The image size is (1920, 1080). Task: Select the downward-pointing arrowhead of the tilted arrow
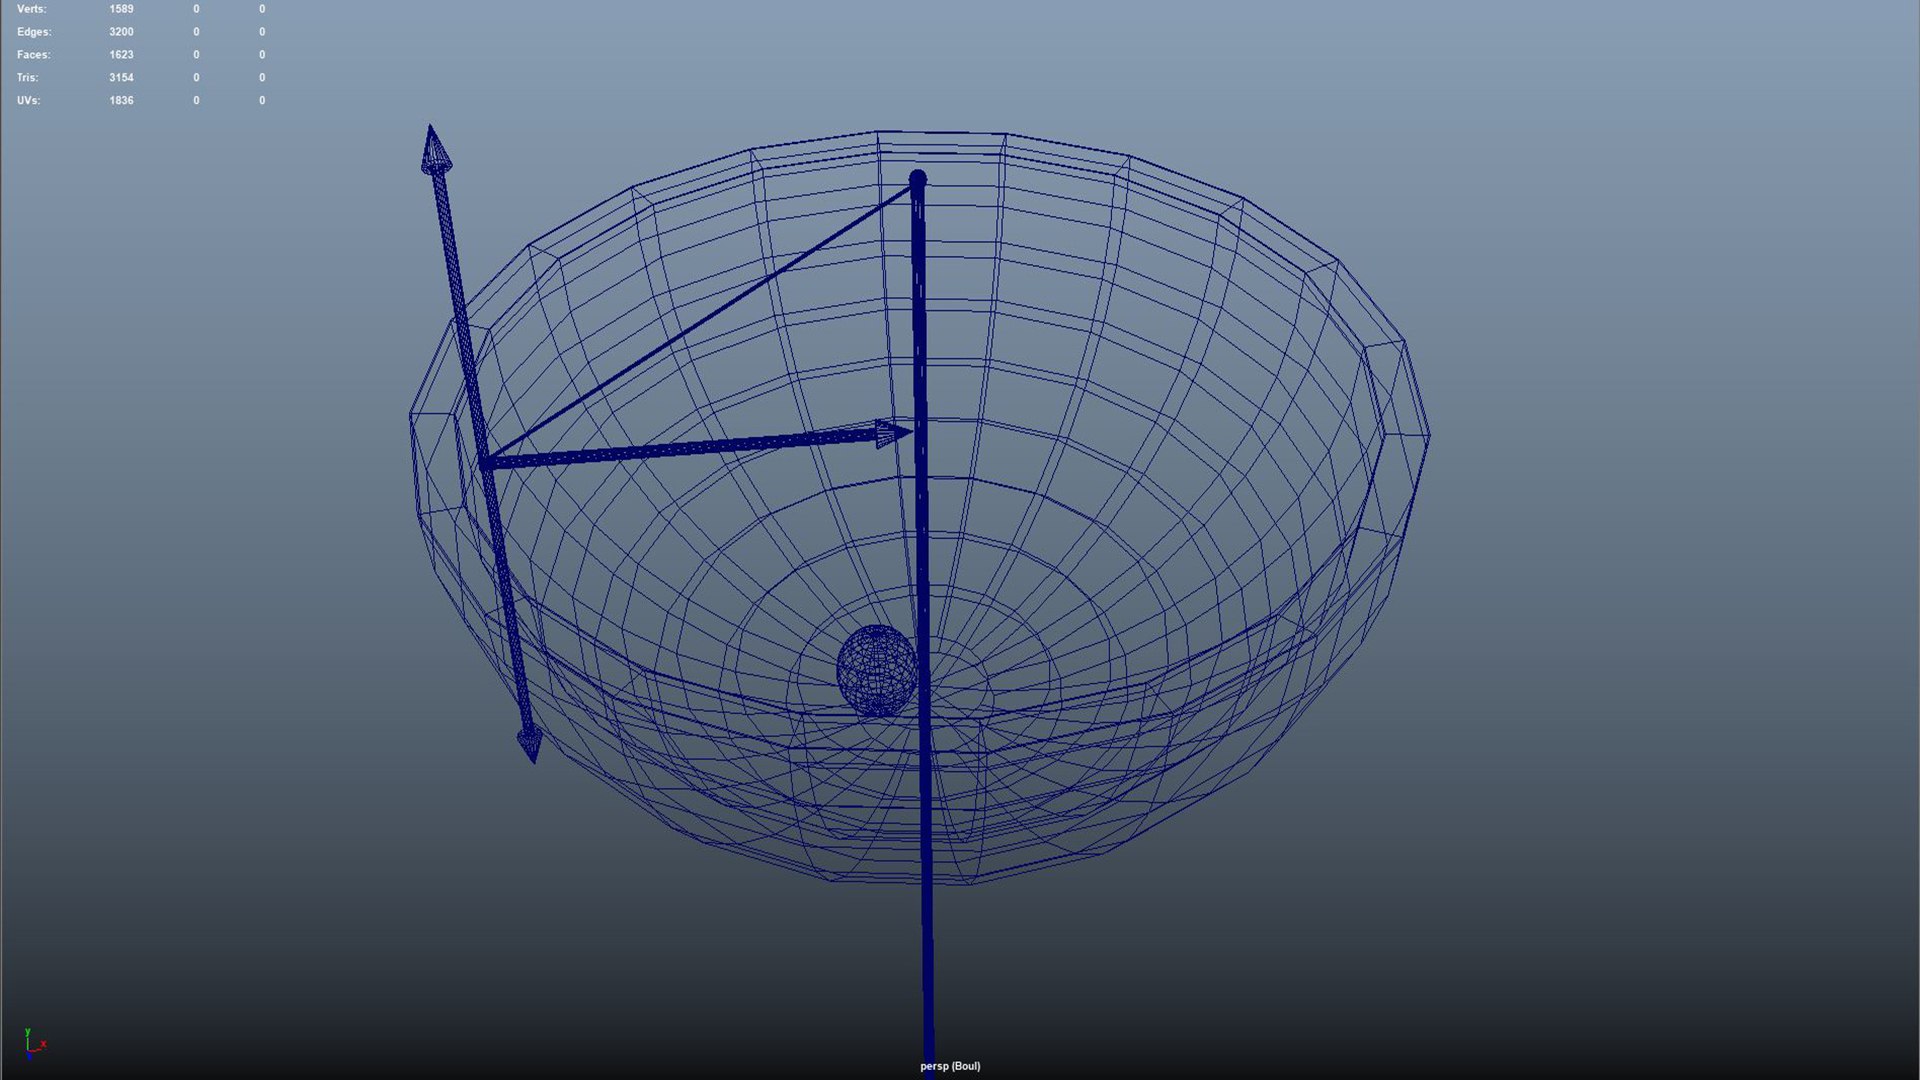tap(530, 745)
